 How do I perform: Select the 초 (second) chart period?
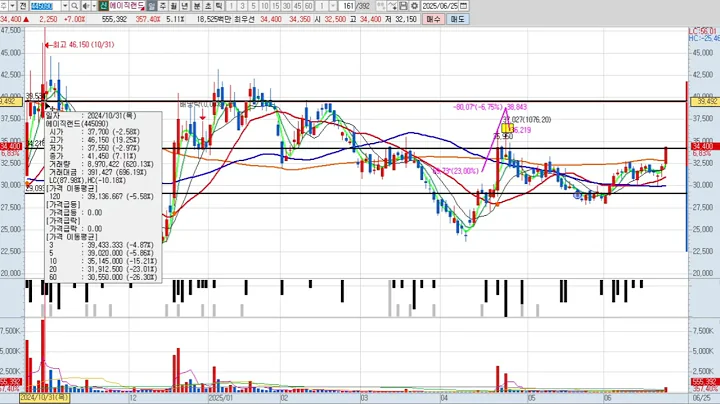(x=208, y=6)
